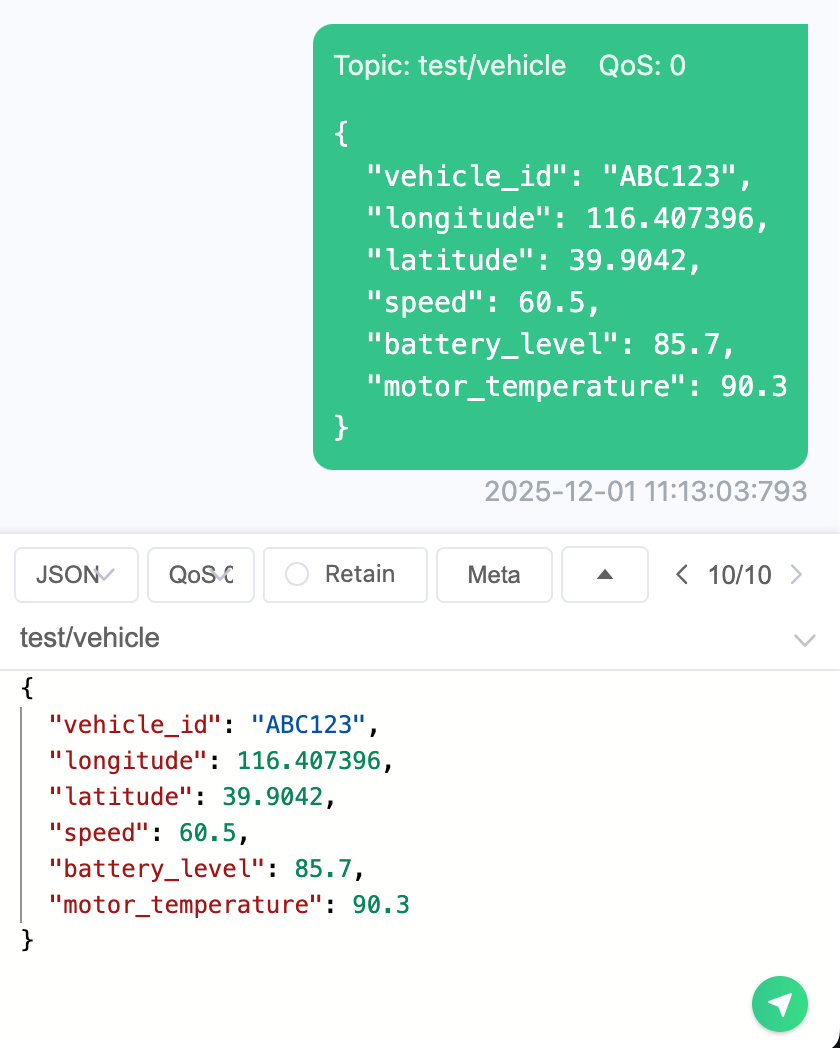Open the JSON payload format dropdown
This screenshot has height=1048, width=840.
(x=76, y=574)
